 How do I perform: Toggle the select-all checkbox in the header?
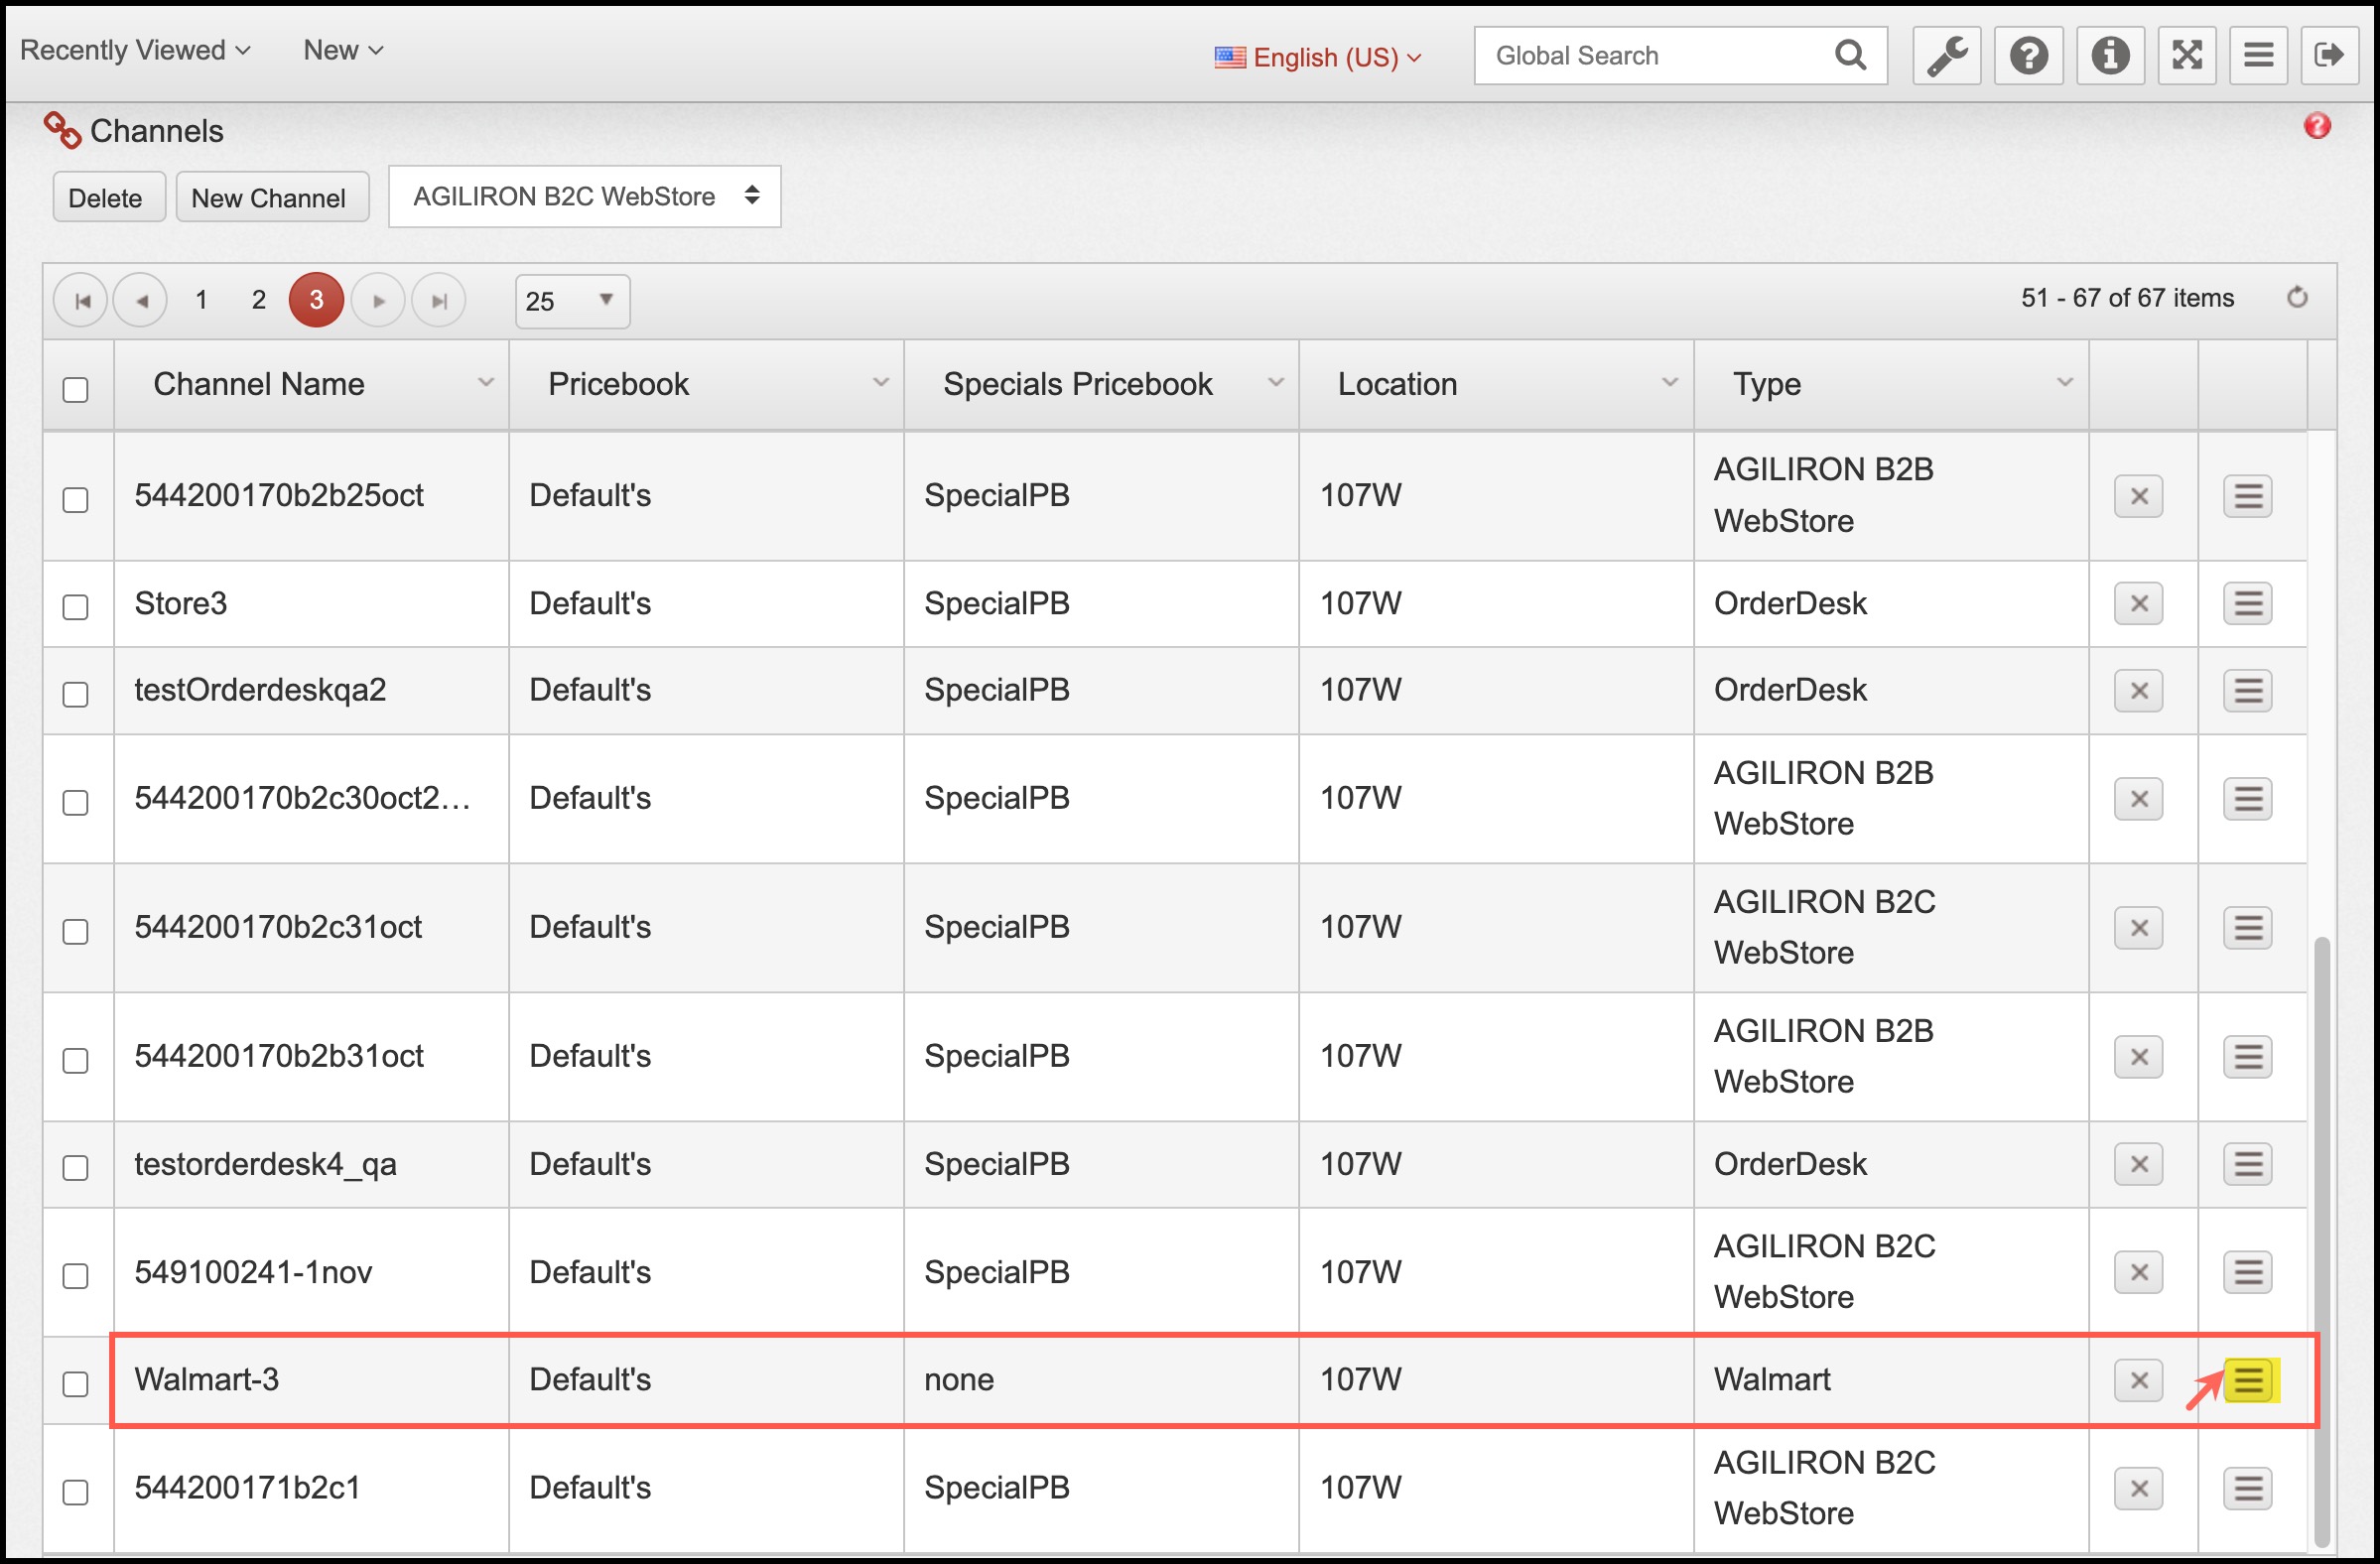(x=76, y=389)
